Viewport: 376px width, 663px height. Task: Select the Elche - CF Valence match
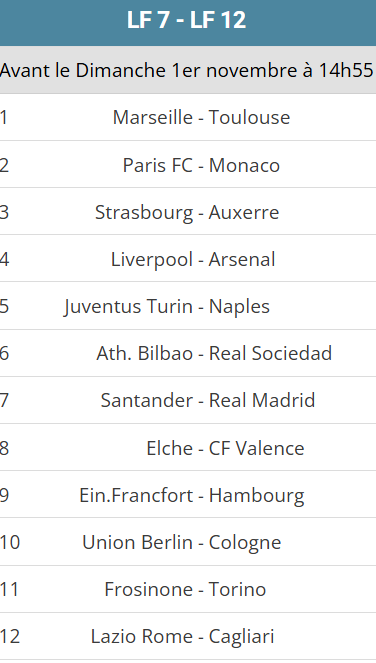pos(225,448)
